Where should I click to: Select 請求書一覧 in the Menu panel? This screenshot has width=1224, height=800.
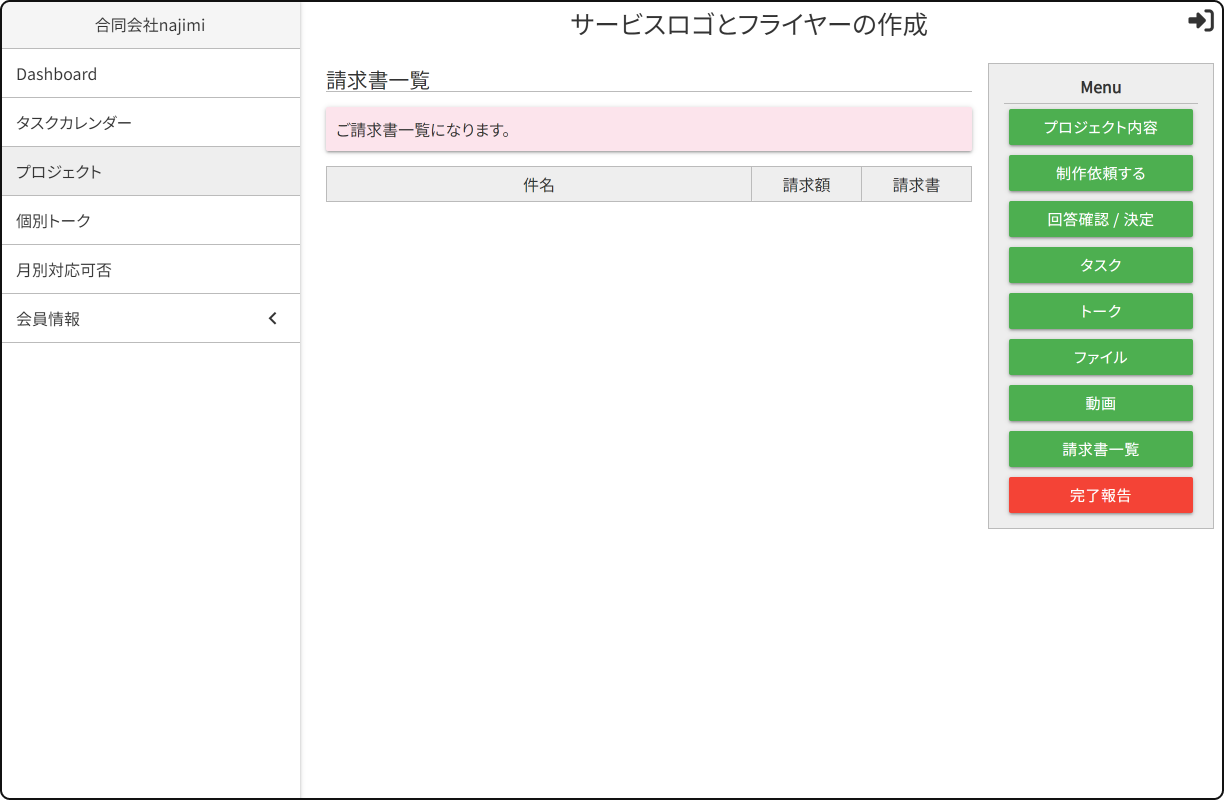click(x=1100, y=450)
